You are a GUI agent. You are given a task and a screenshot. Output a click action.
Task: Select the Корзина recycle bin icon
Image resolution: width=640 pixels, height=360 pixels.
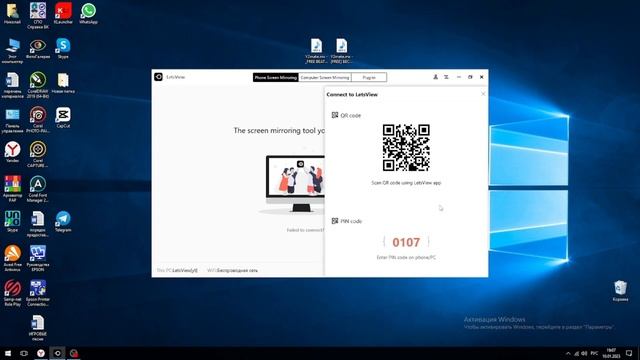point(620,291)
